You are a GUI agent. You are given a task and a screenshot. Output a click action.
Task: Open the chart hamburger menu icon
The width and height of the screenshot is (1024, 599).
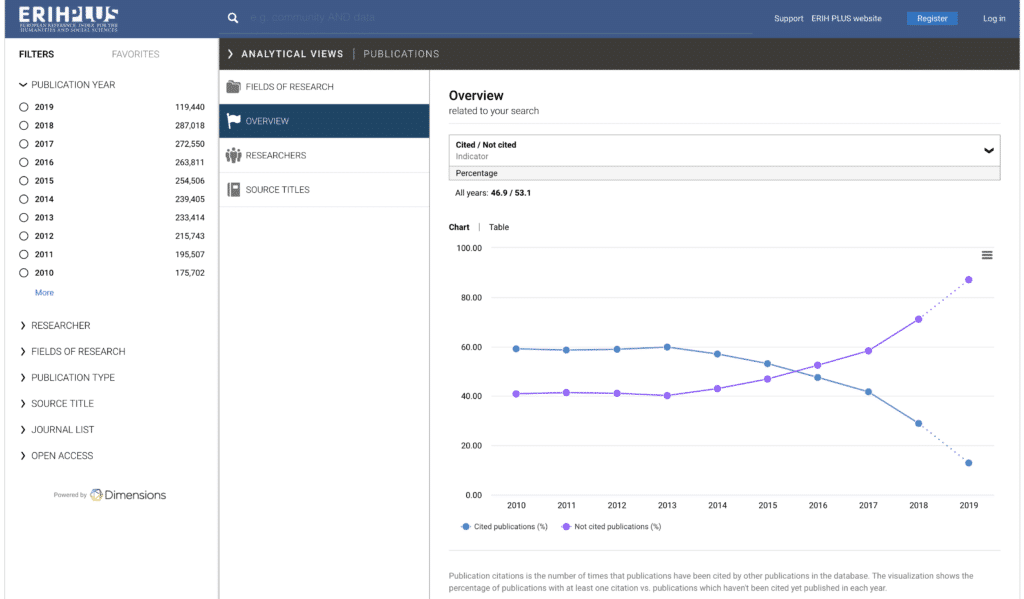coord(987,255)
